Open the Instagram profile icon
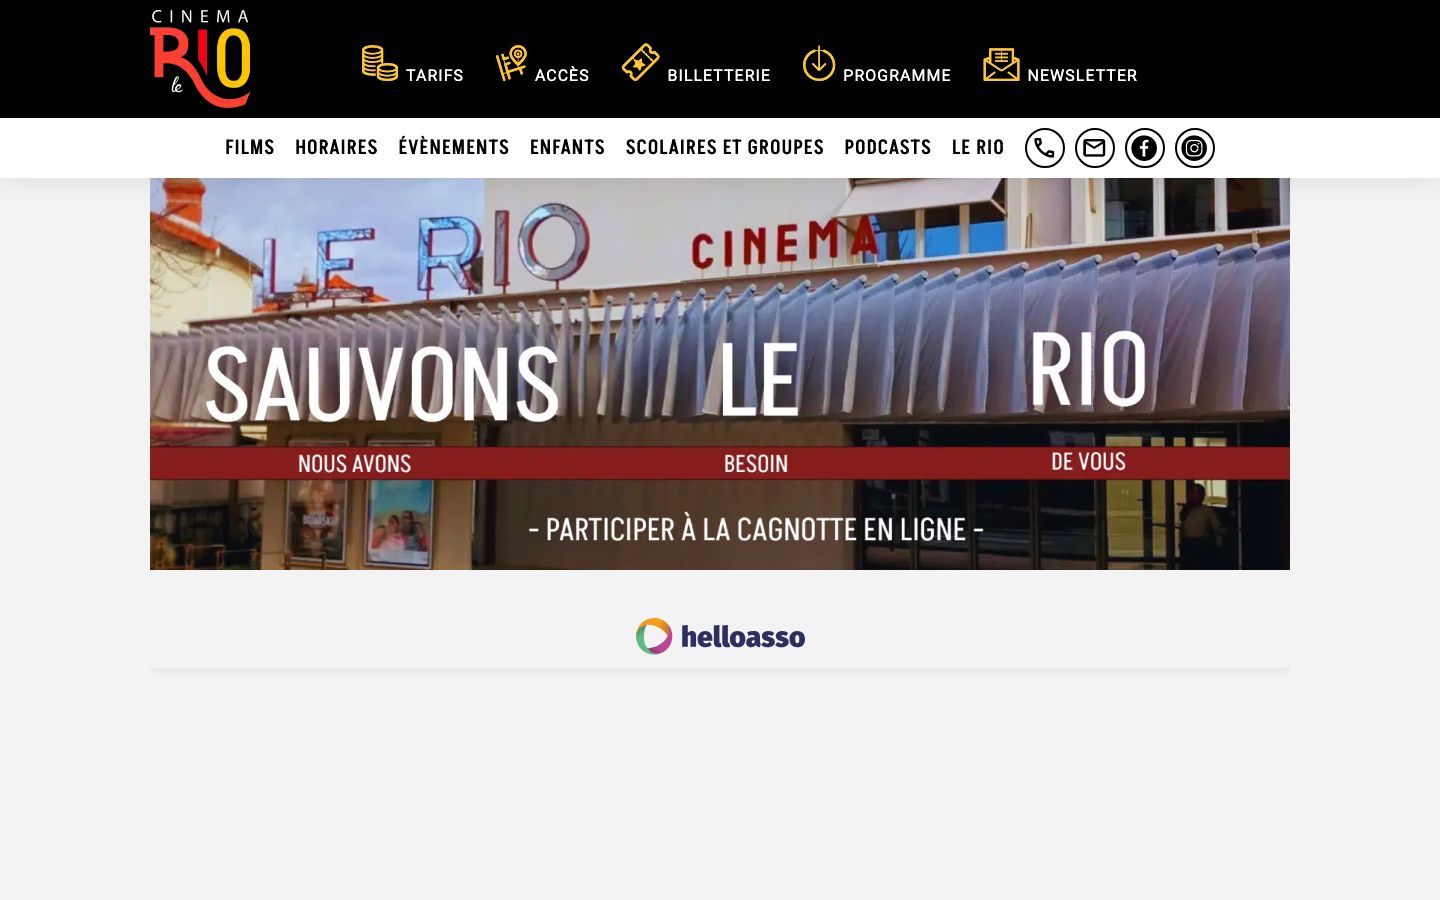1440x900 pixels. click(x=1195, y=148)
